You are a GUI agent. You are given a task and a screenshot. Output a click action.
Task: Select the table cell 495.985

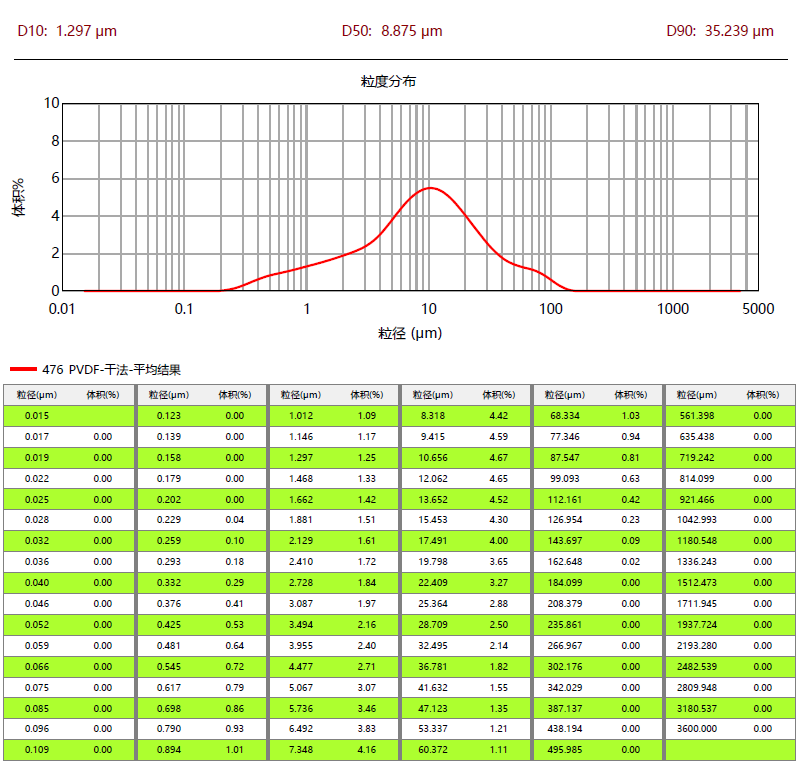click(x=564, y=751)
